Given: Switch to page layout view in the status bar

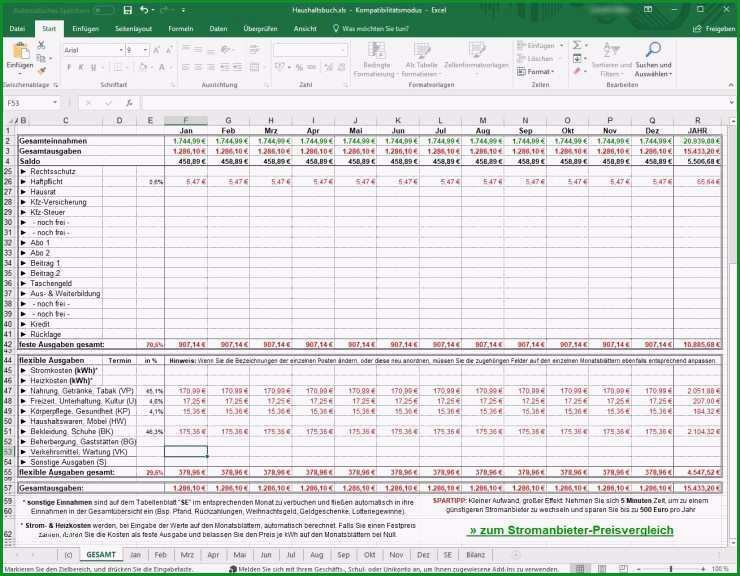Looking at the screenshot, I should pos(602,569).
